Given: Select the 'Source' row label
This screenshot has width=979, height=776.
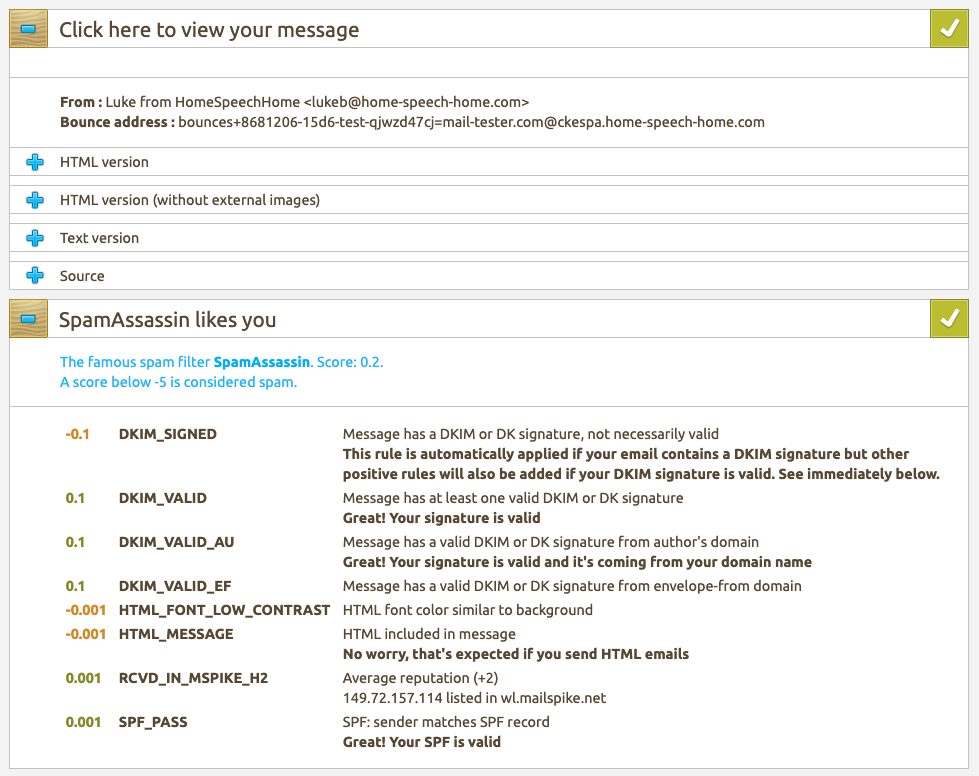Looking at the screenshot, I should point(82,276).
